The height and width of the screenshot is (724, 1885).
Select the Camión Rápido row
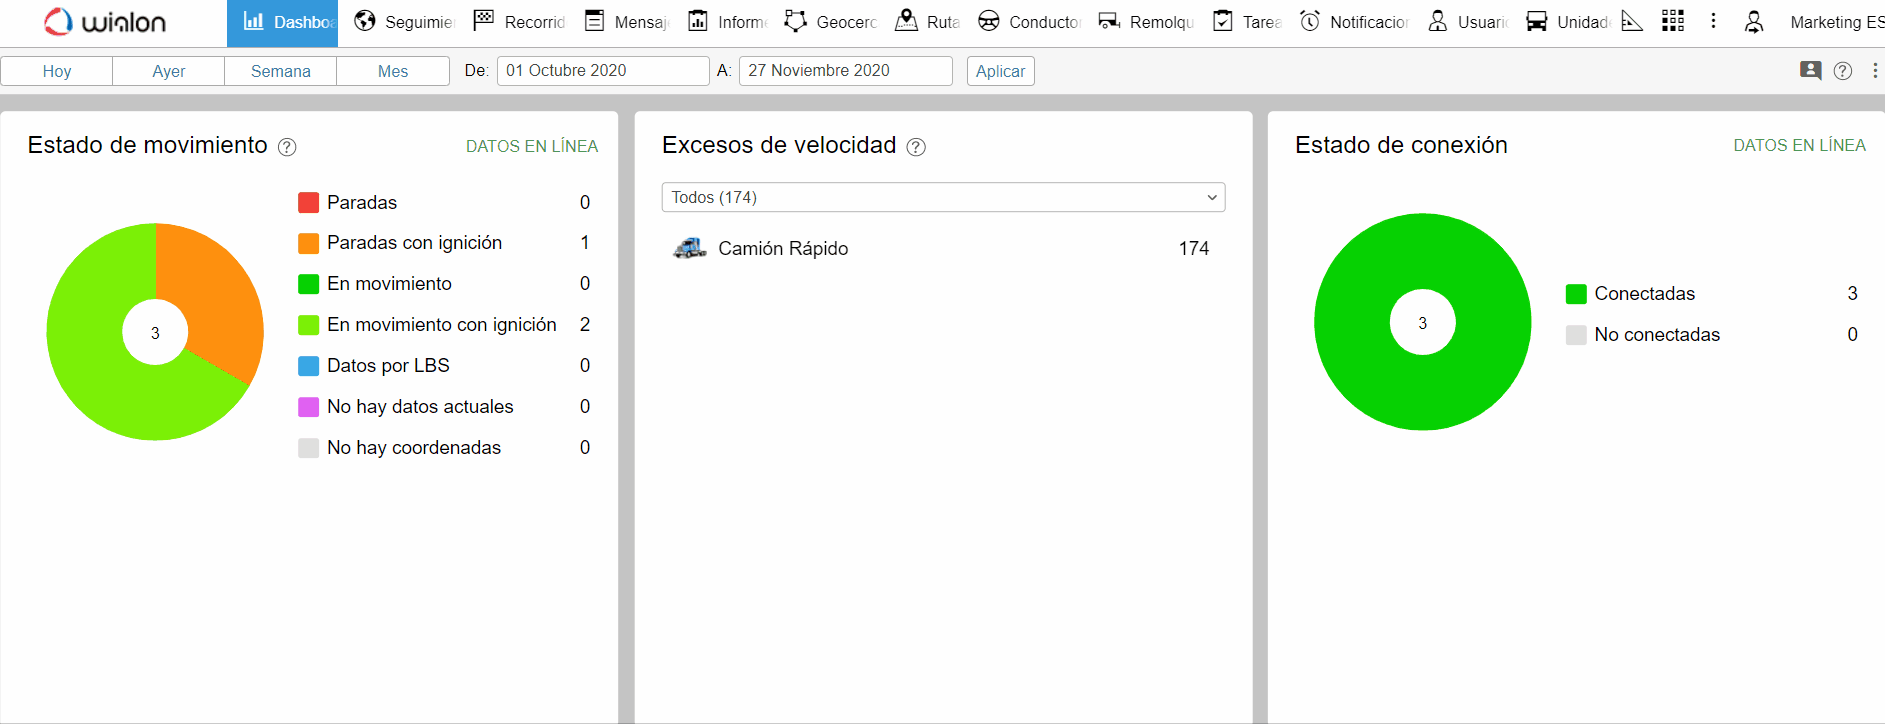(944, 248)
